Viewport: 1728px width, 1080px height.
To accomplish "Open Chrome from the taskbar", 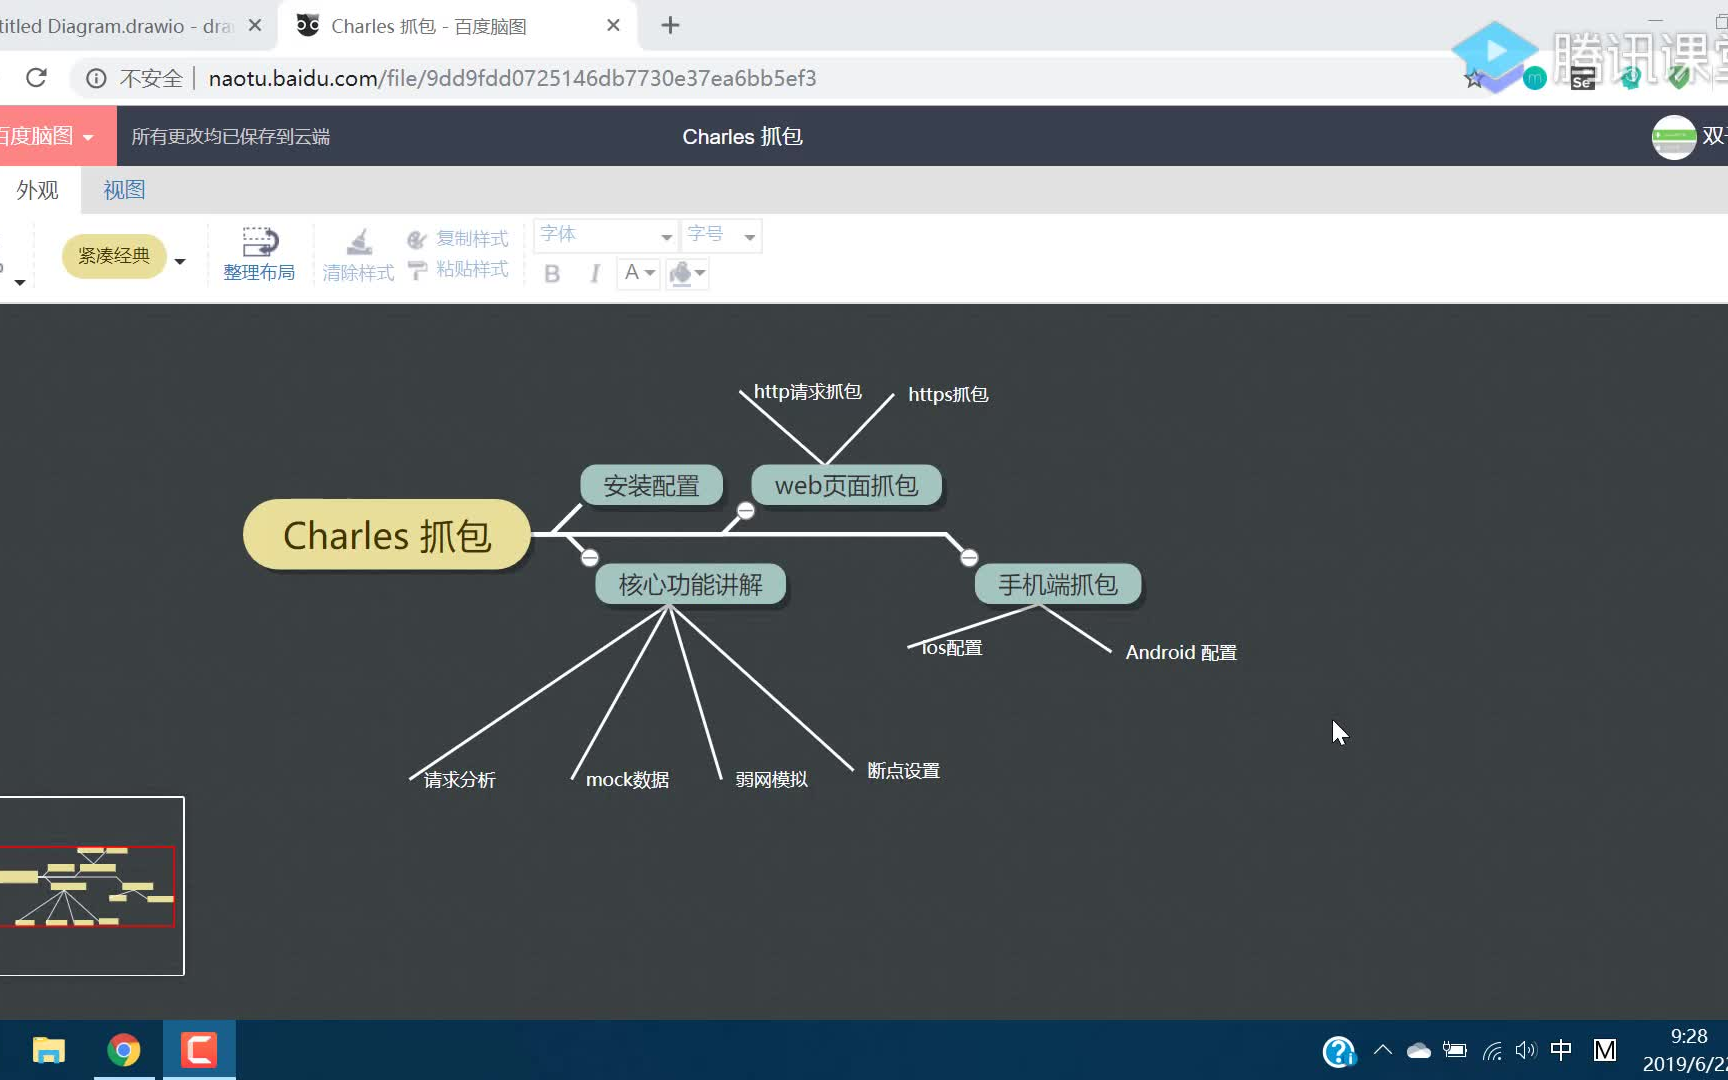I will click(124, 1050).
